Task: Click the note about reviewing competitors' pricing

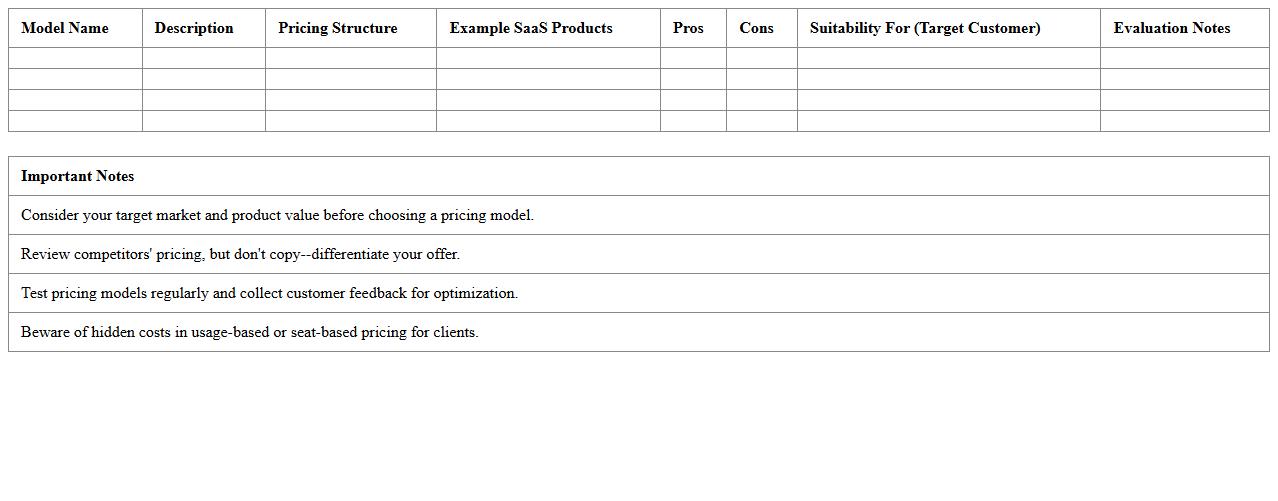Action: click(x=240, y=254)
